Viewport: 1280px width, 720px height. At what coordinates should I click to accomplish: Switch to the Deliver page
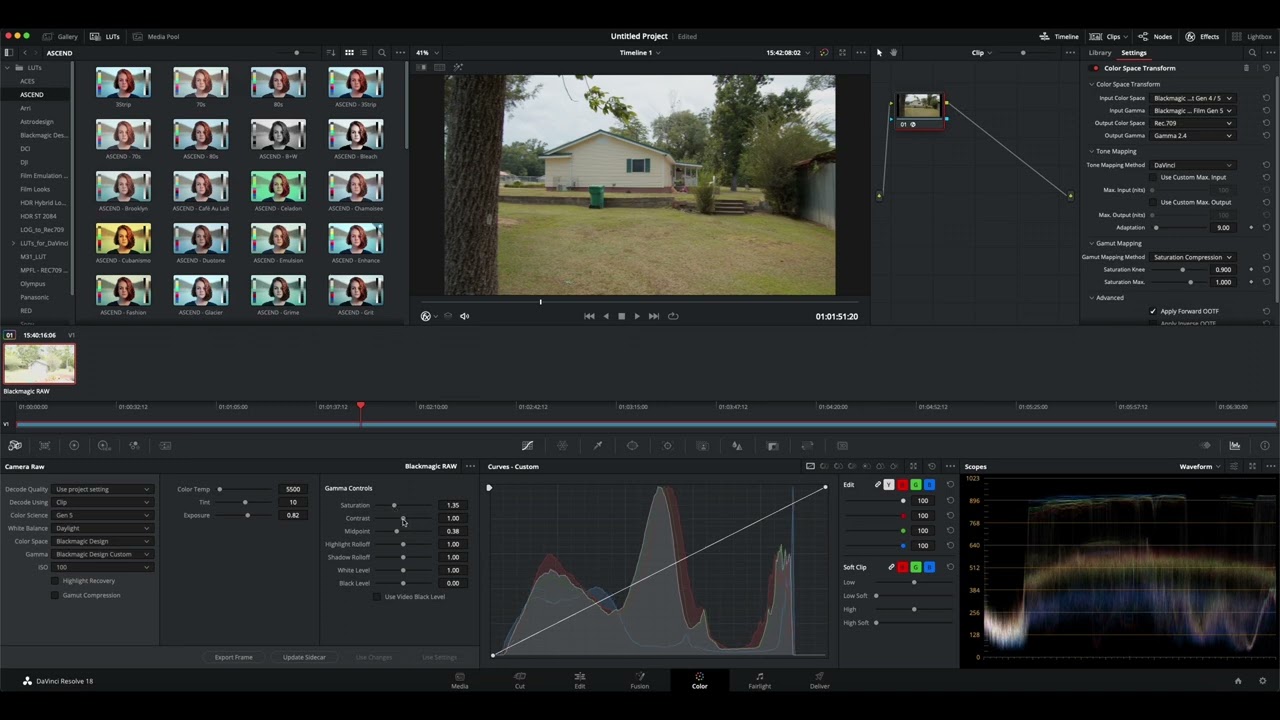pos(820,681)
